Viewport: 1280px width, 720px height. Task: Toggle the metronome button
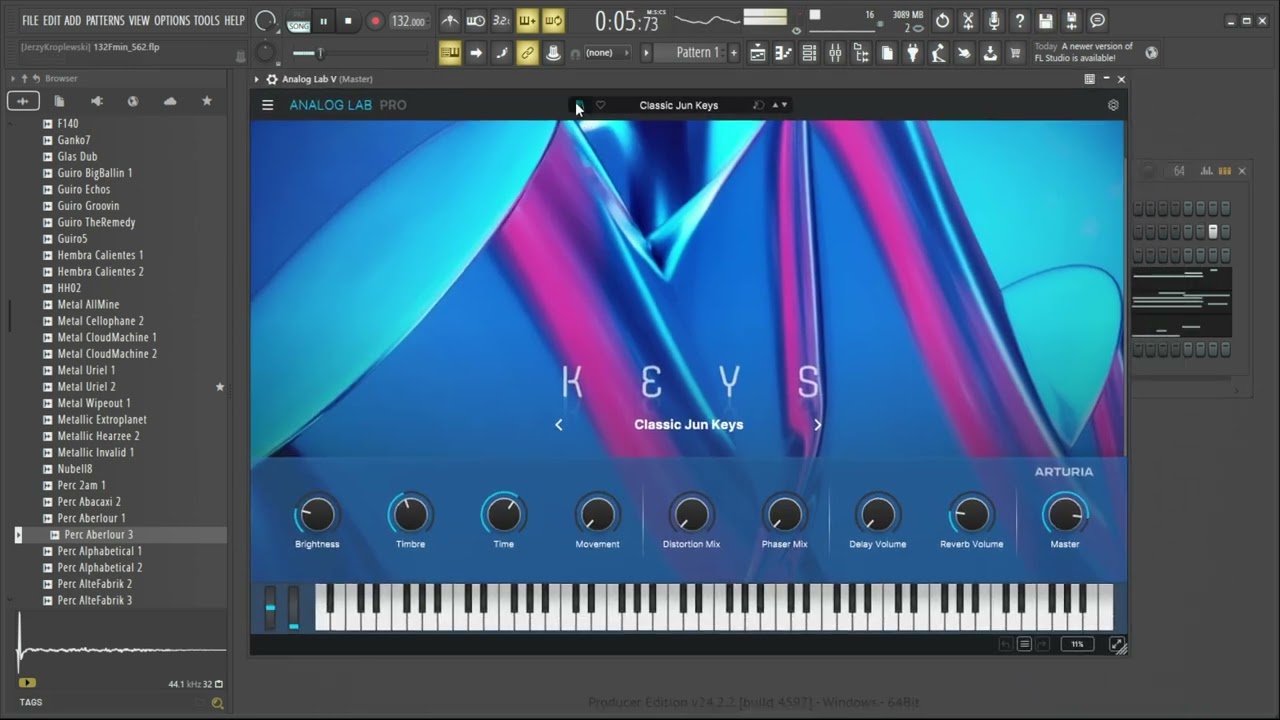tap(450, 21)
